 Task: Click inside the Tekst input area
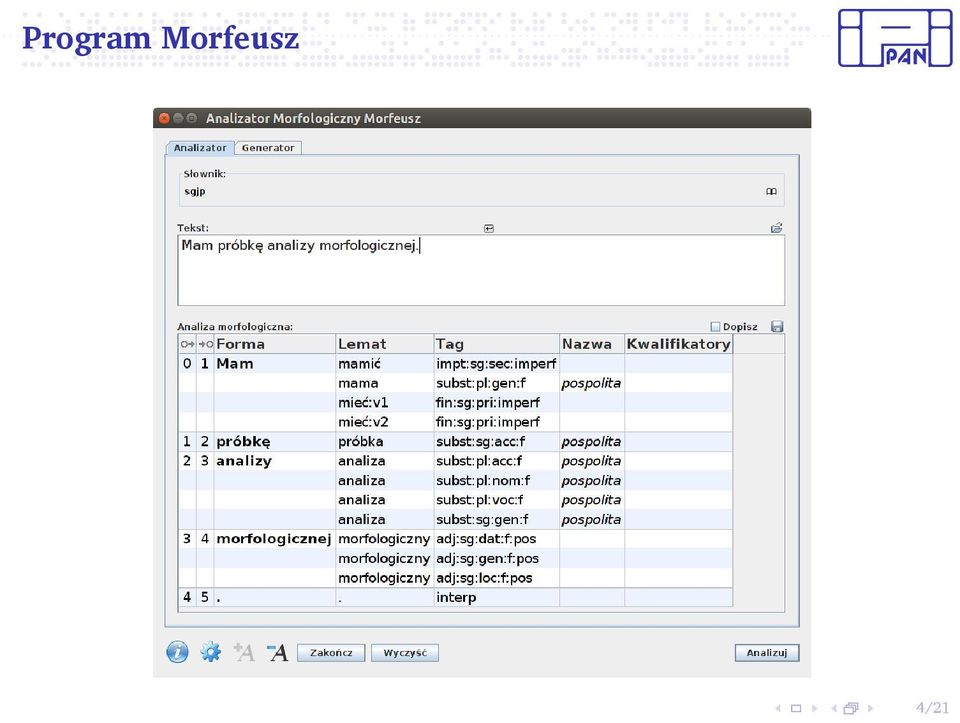pyautogui.click(x=481, y=270)
